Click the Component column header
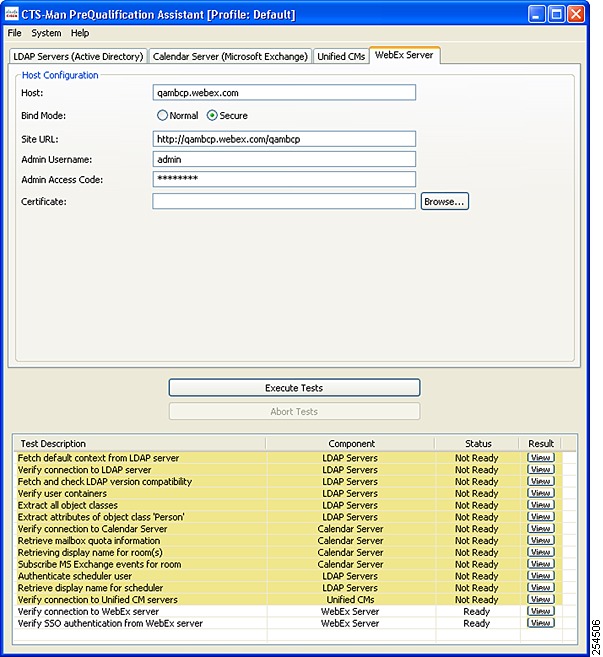Image resolution: width=603 pixels, height=657 pixels. [351, 443]
